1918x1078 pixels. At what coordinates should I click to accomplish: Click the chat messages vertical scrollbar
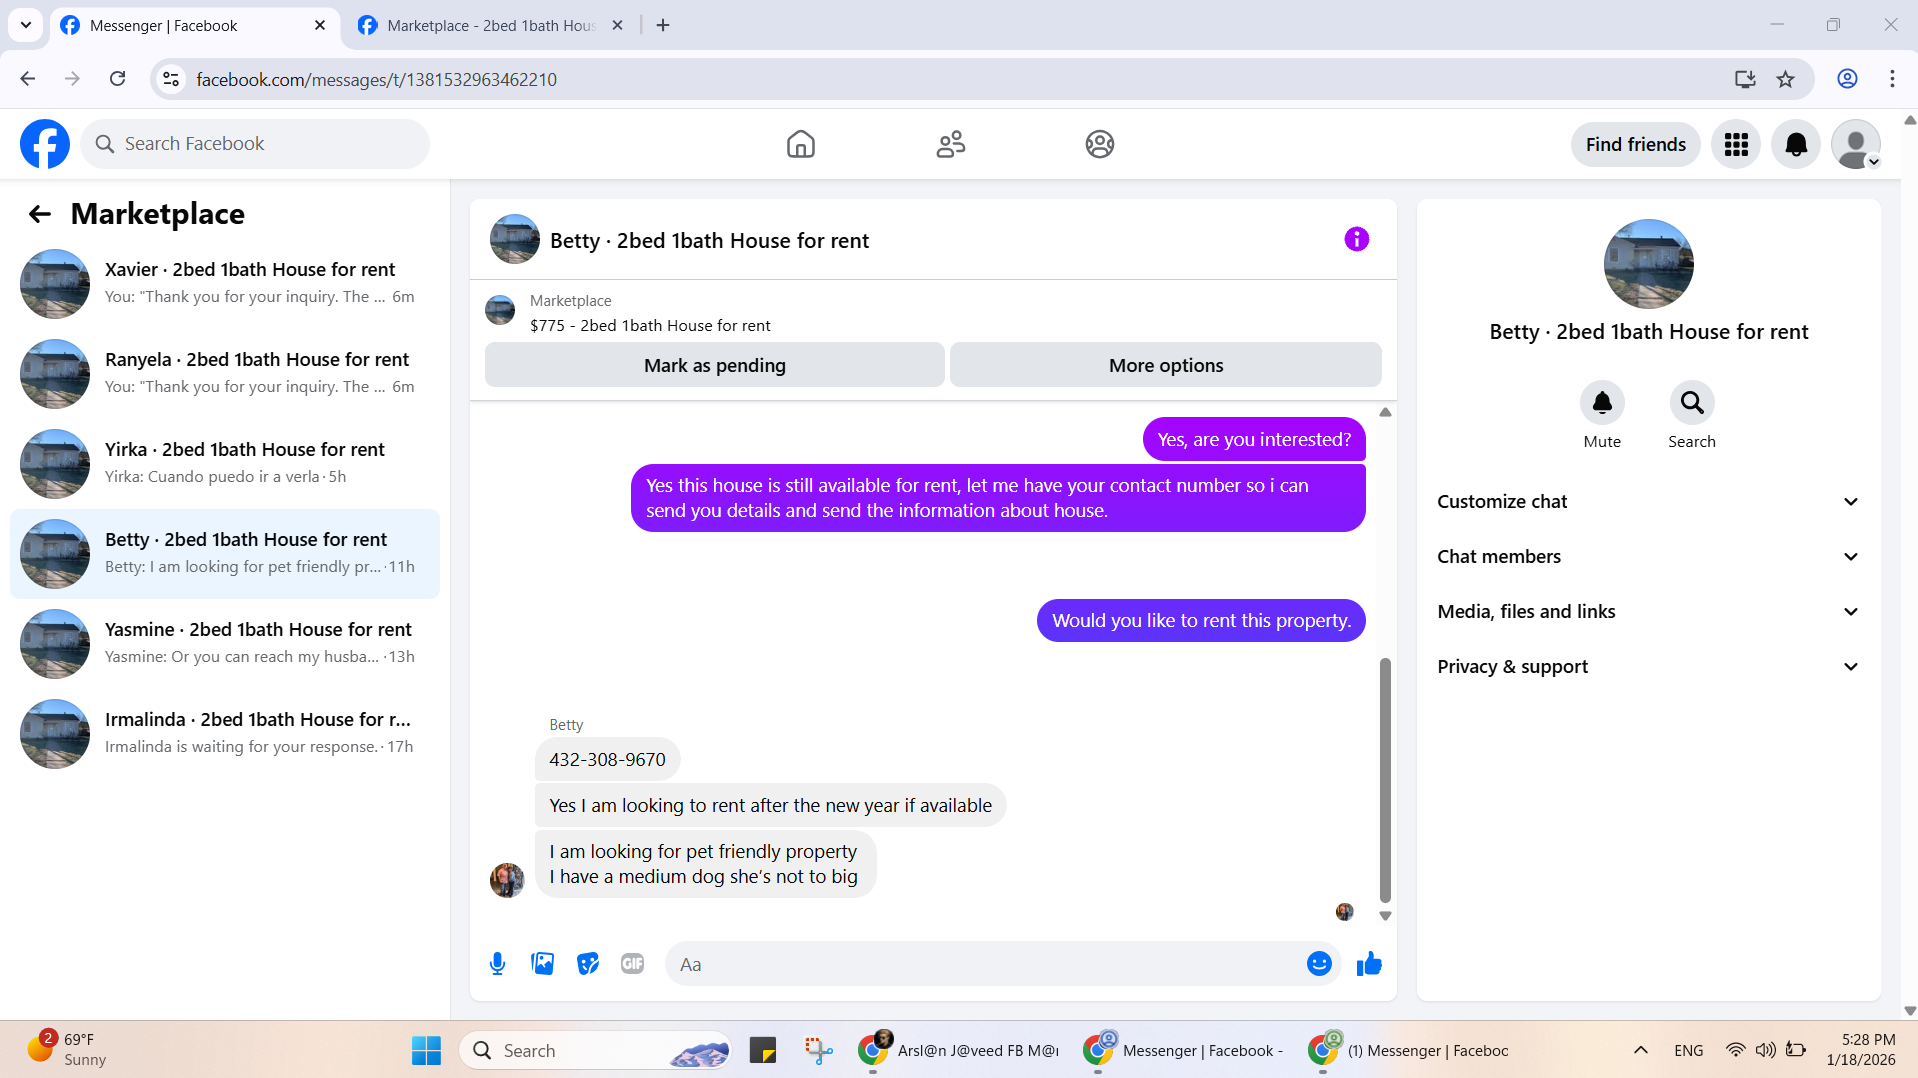coord(1385,780)
